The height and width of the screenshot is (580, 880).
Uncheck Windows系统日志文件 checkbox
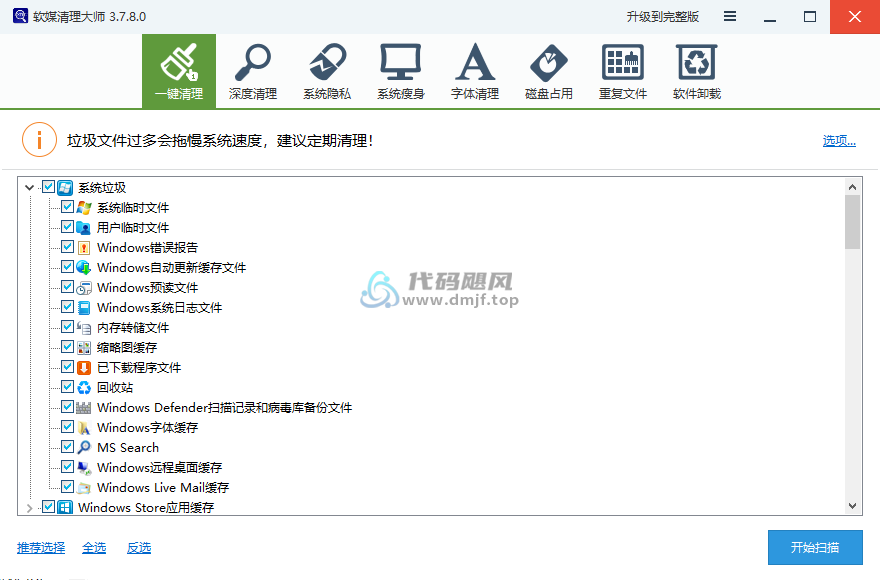click(x=67, y=307)
